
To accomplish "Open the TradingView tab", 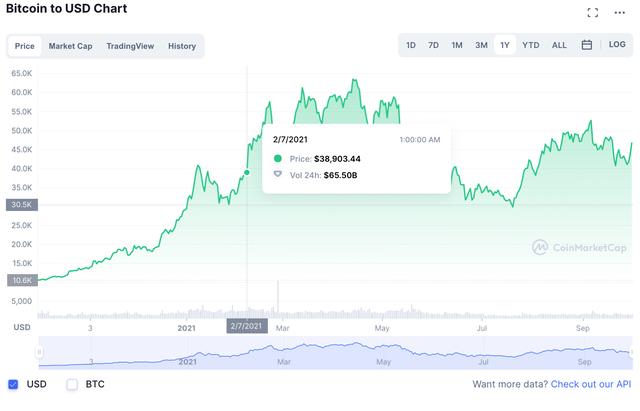I will [x=128, y=46].
